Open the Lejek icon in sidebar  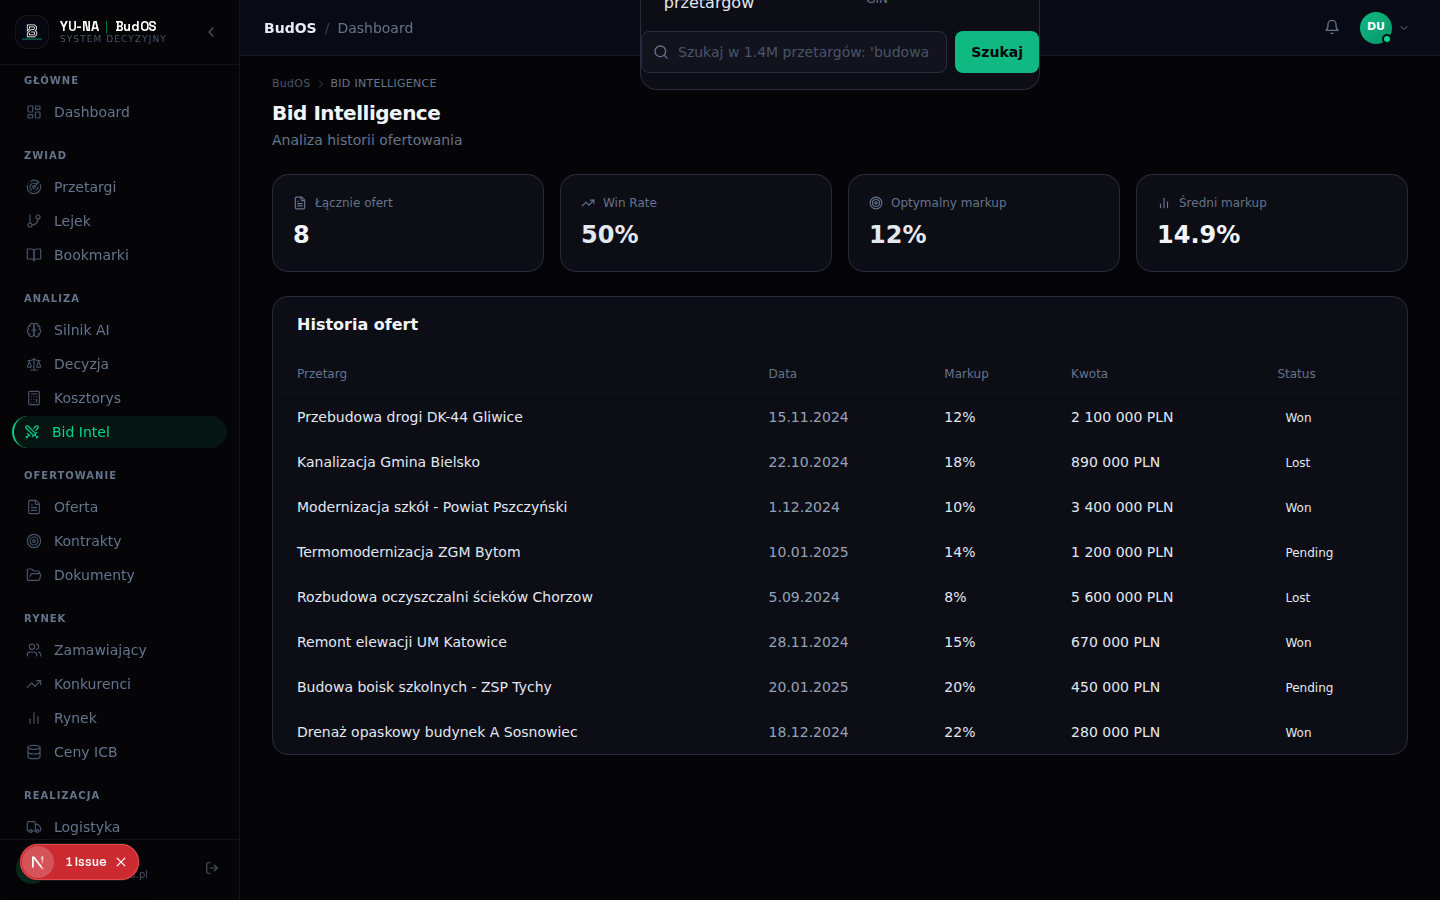coord(34,221)
